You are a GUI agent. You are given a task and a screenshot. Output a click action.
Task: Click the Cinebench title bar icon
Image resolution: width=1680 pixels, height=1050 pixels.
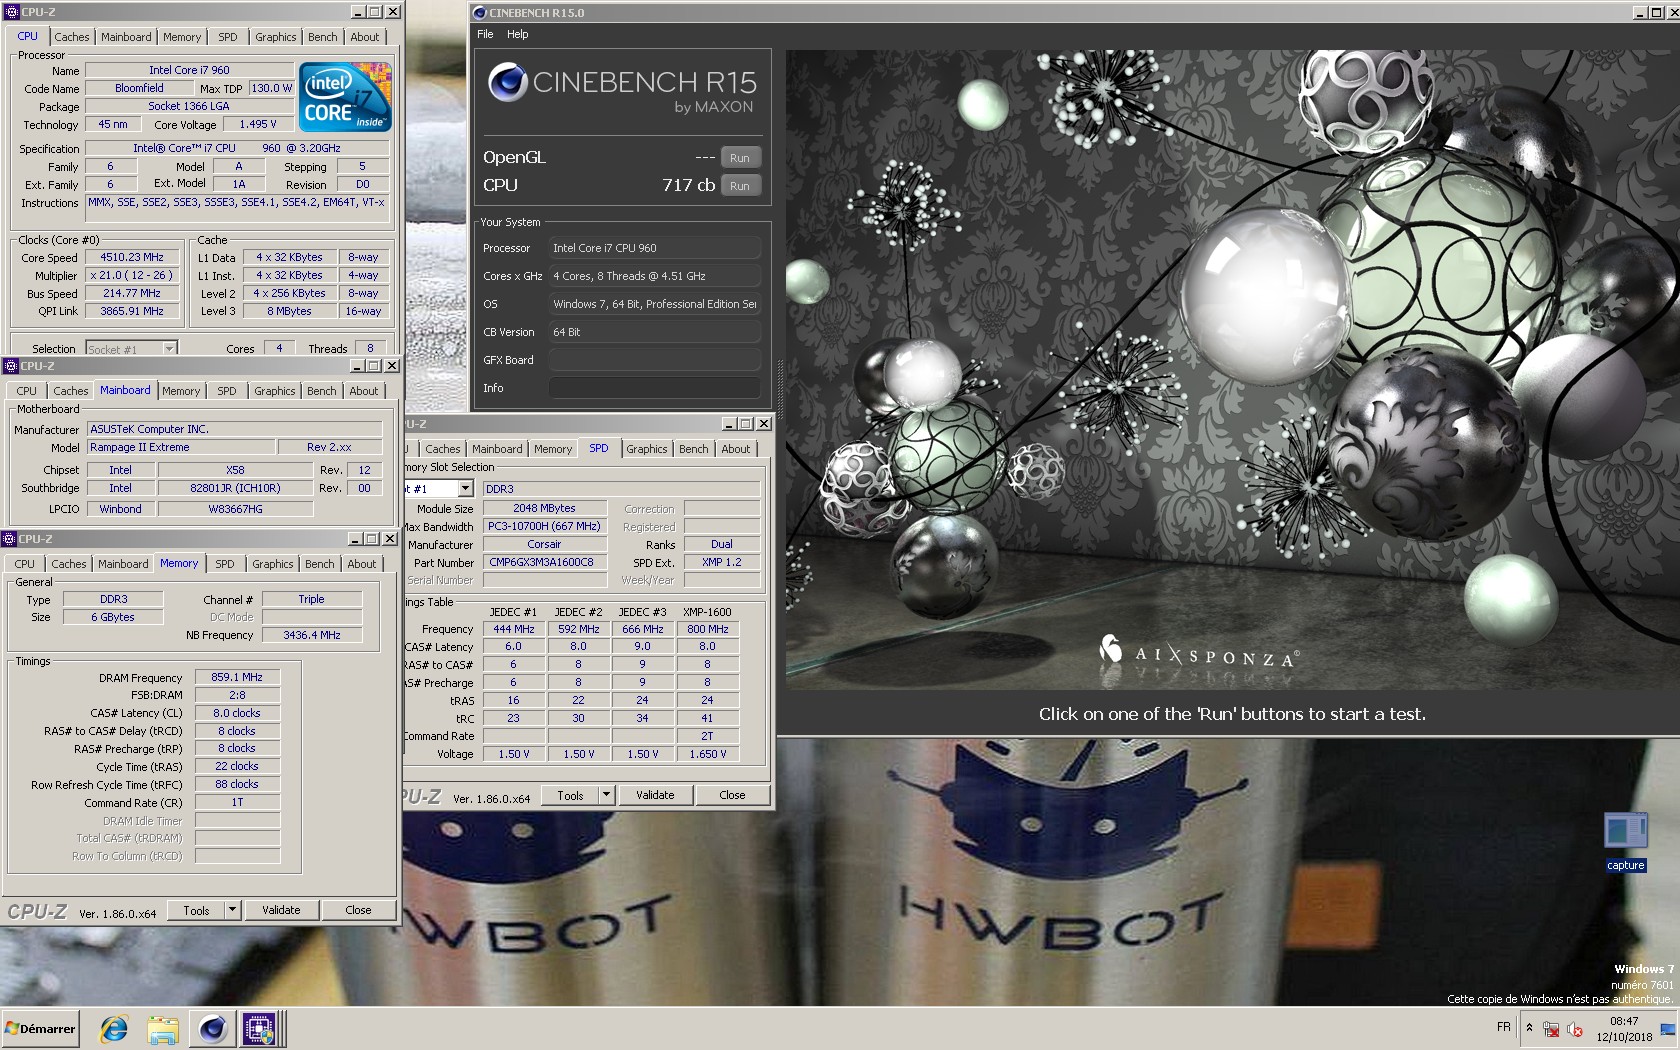[x=479, y=13]
